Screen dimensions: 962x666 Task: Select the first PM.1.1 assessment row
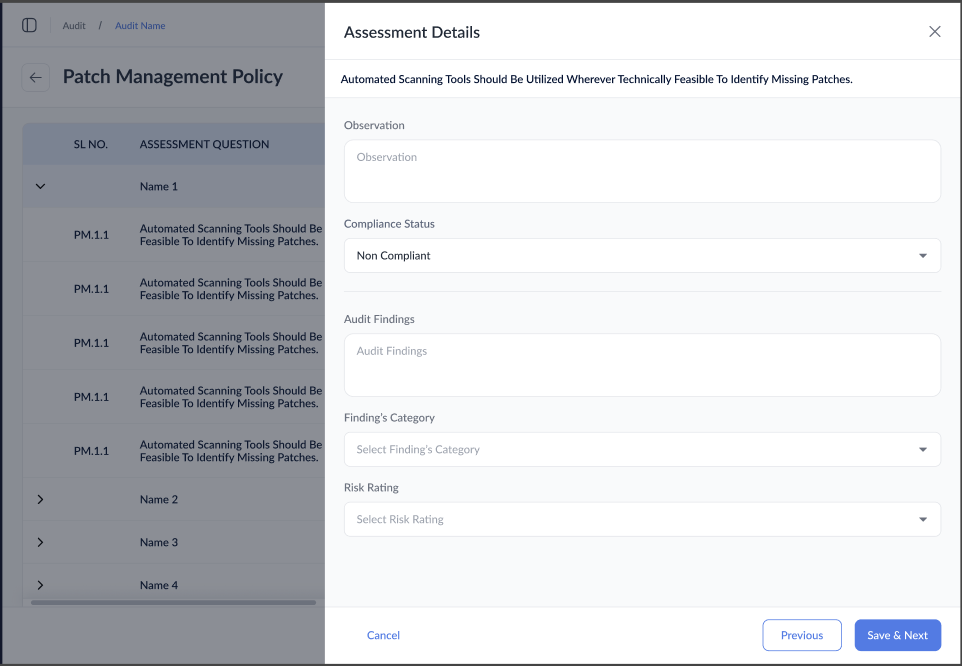pyautogui.click(x=200, y=235)
